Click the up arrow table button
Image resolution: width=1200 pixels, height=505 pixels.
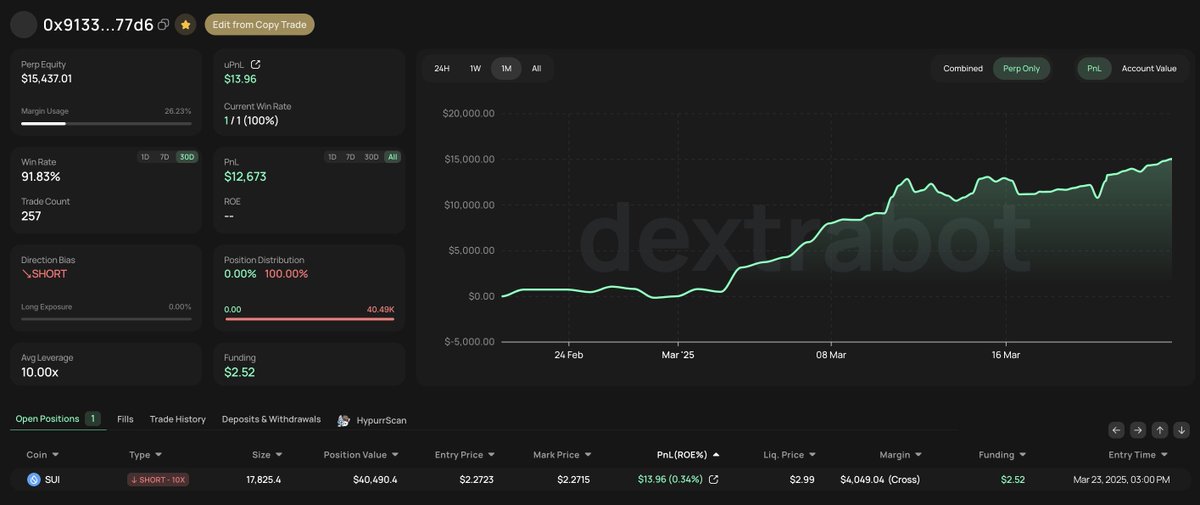pyautogui.click(x=1159, y=430)
